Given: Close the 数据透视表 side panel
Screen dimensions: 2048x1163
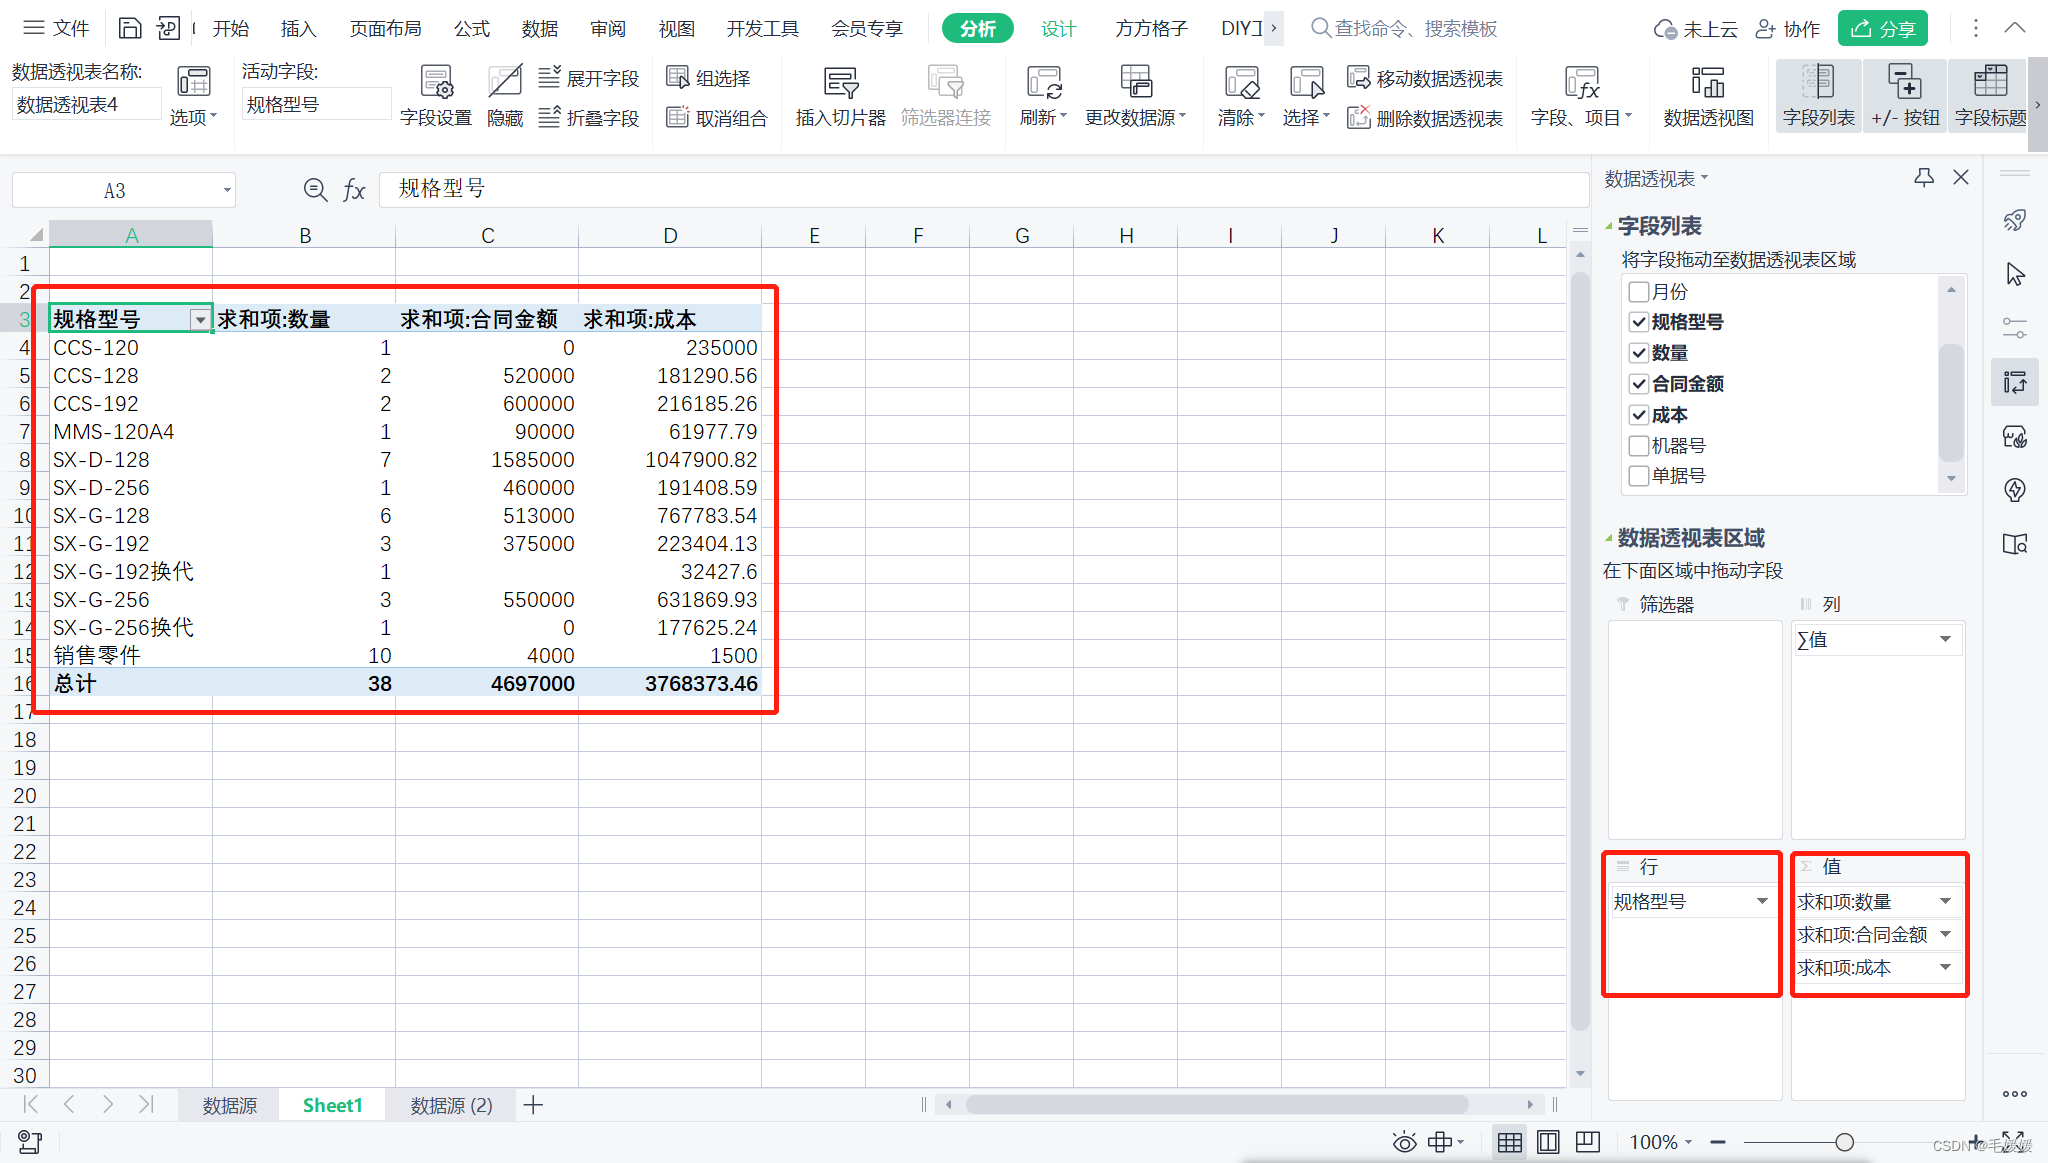Looking at the screenshot, I should pos(1961,177).
